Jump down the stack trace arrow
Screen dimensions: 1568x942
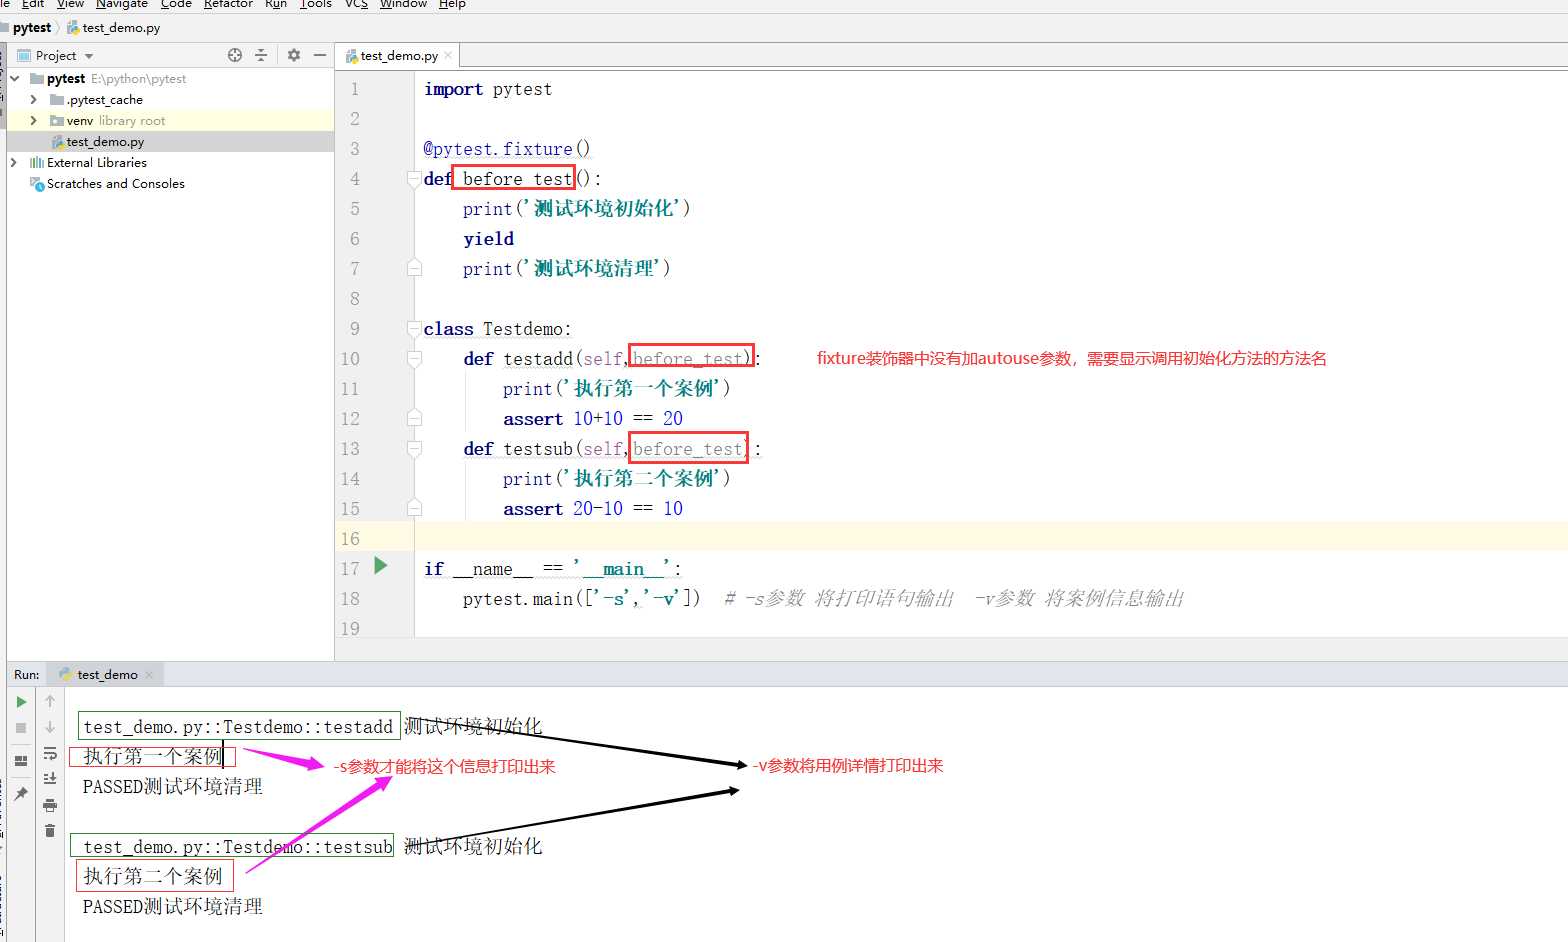[50, 728]
